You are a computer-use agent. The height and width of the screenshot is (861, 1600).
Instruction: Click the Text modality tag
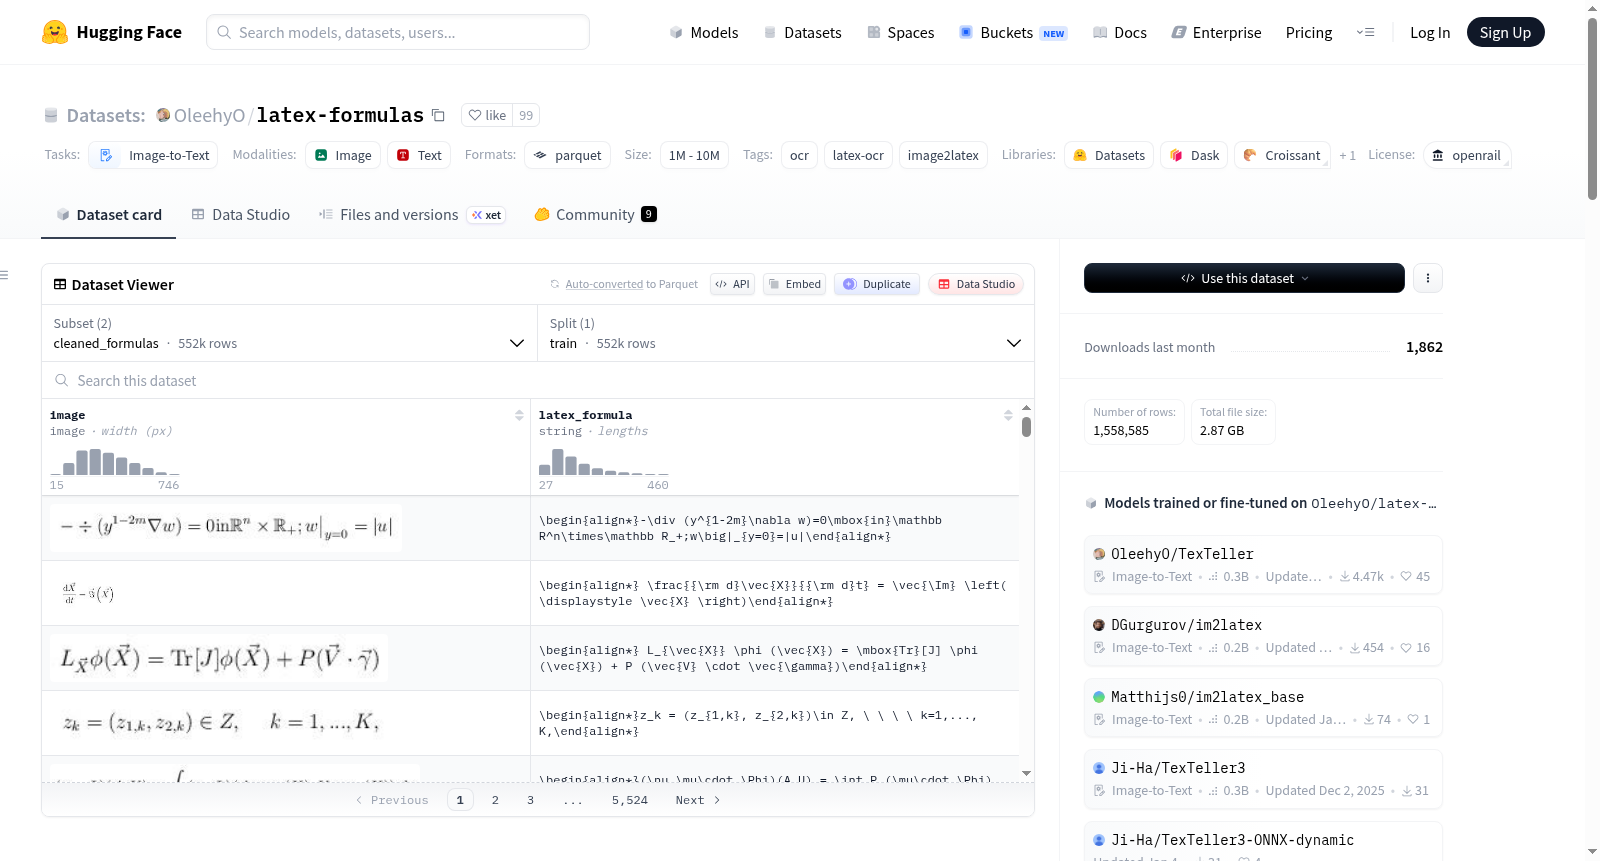[419, 155]
